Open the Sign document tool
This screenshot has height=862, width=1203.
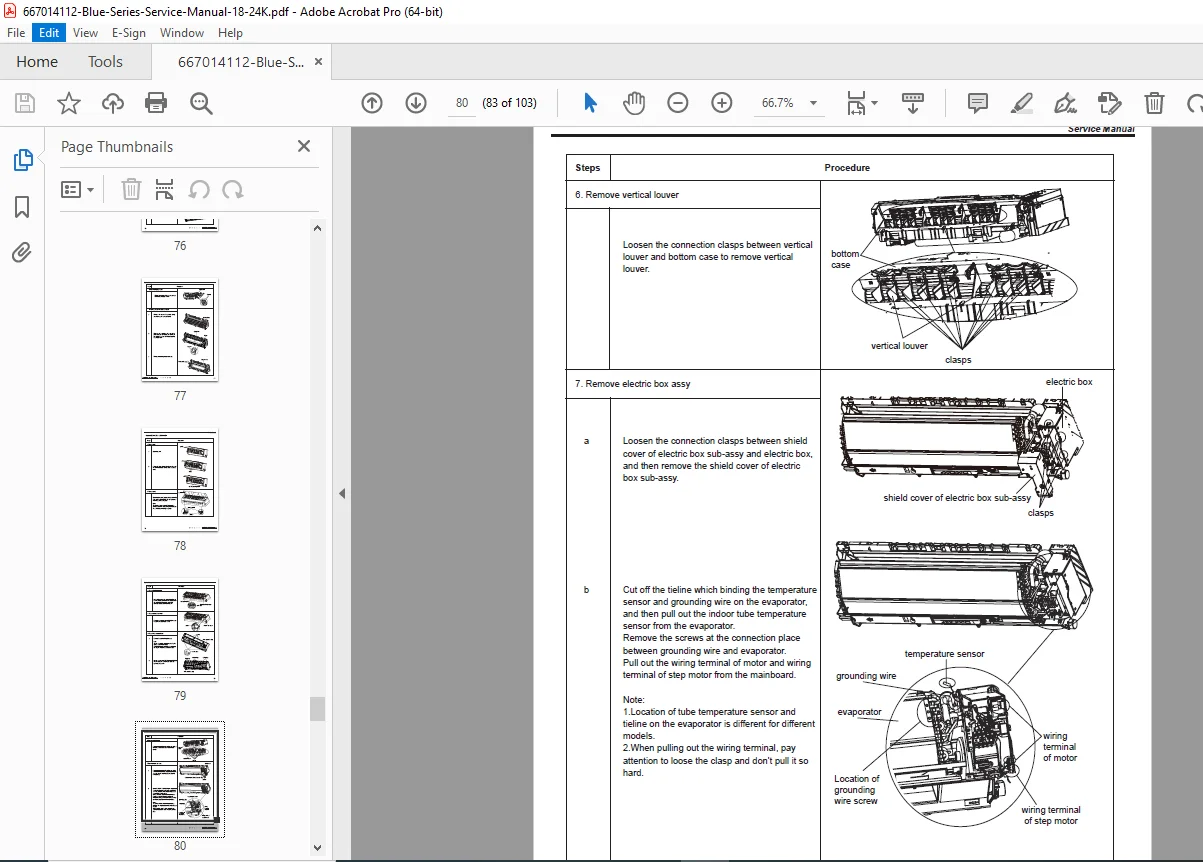(x=1066, y=102)
